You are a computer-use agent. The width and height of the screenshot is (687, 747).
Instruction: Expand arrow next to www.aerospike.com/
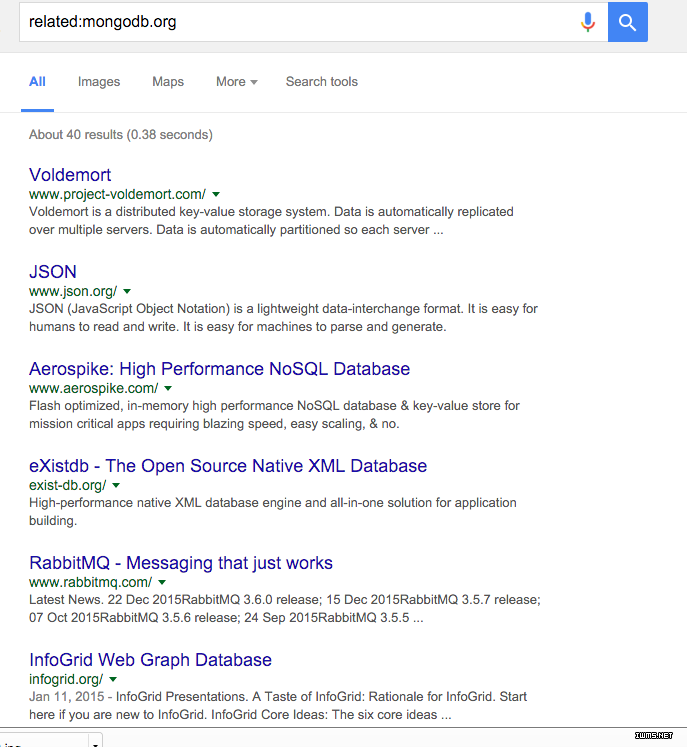[168, 388]
